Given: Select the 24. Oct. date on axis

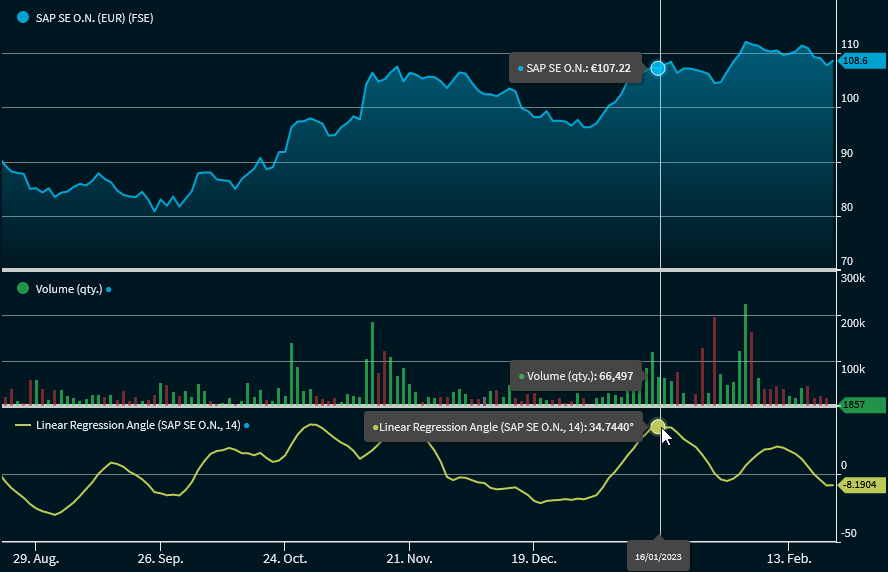Looking at the screenshot, I should pyautogui.click(x=286, y=557).
